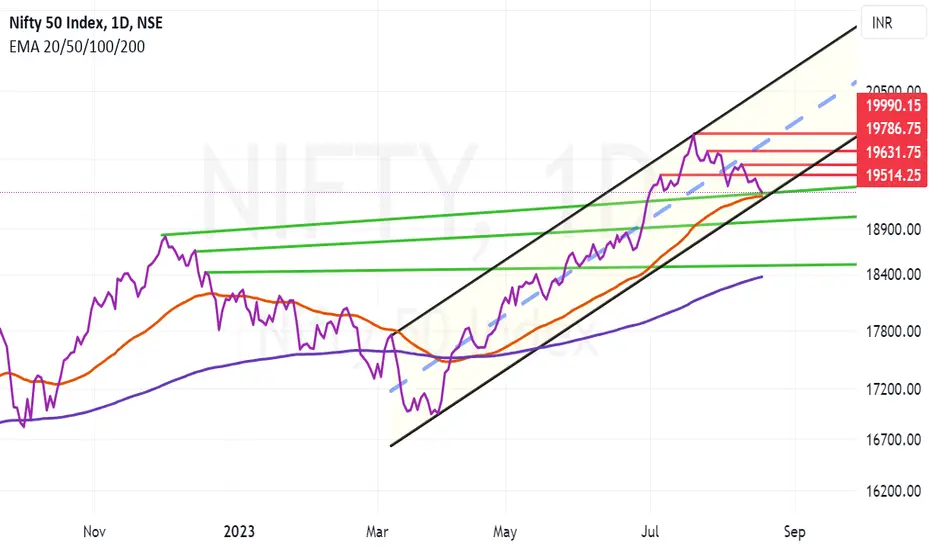Click the 17800.00 price axis label
The image size is (932, 550).
coord(893,331)
